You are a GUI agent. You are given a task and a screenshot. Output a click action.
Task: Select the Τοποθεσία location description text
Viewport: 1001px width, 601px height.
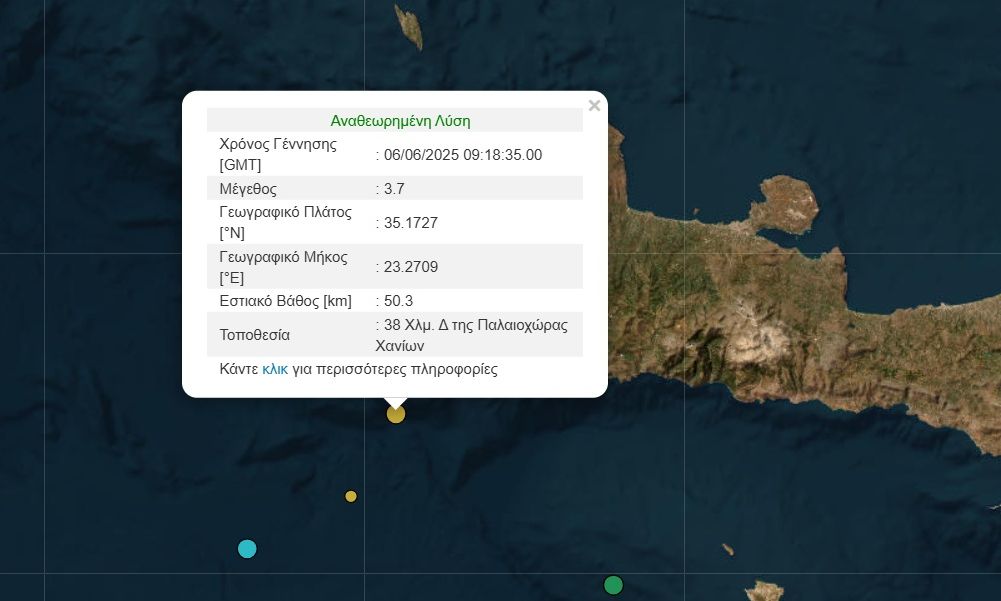tap(472, 335)
